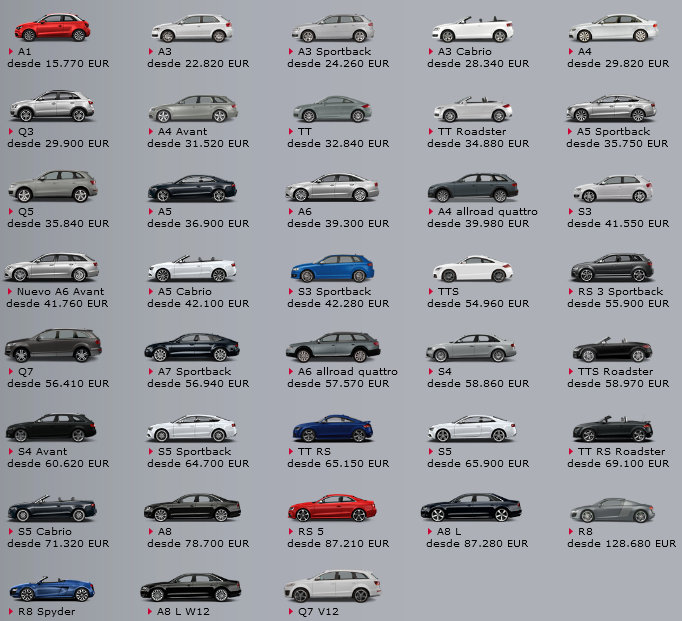Click the price 'desde 42.280 EUR'
This screenshot has width=682, height=621.
point(338,304)
